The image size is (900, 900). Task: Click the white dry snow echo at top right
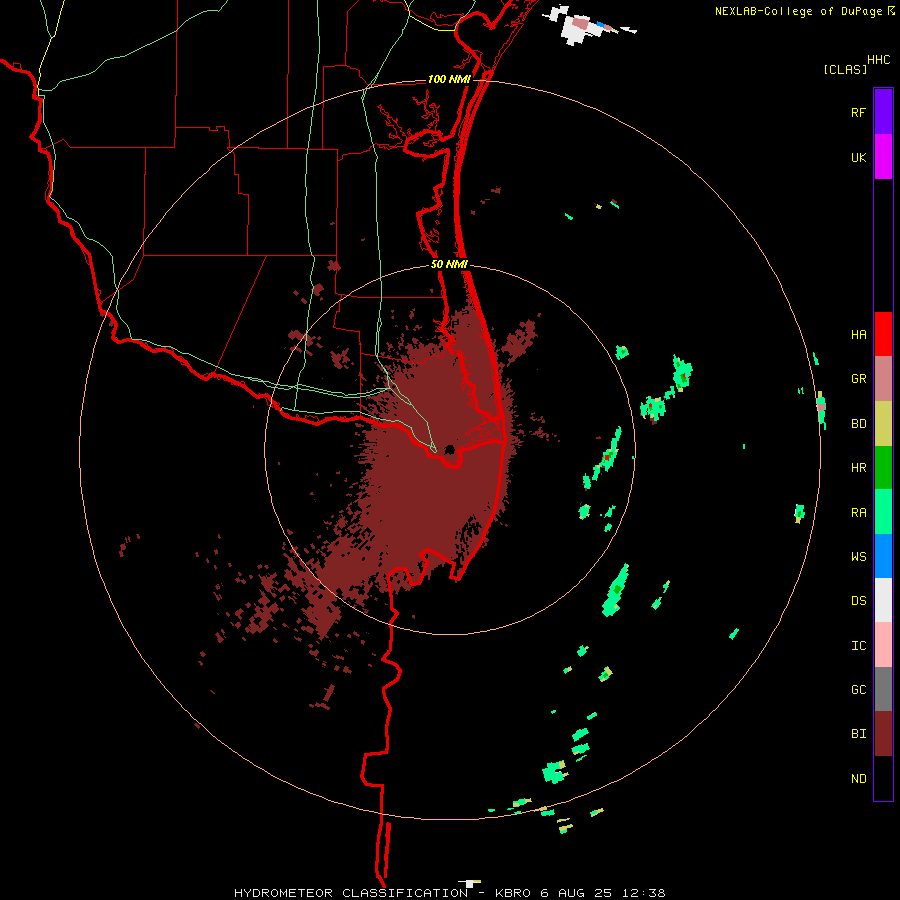pos(580,25)
